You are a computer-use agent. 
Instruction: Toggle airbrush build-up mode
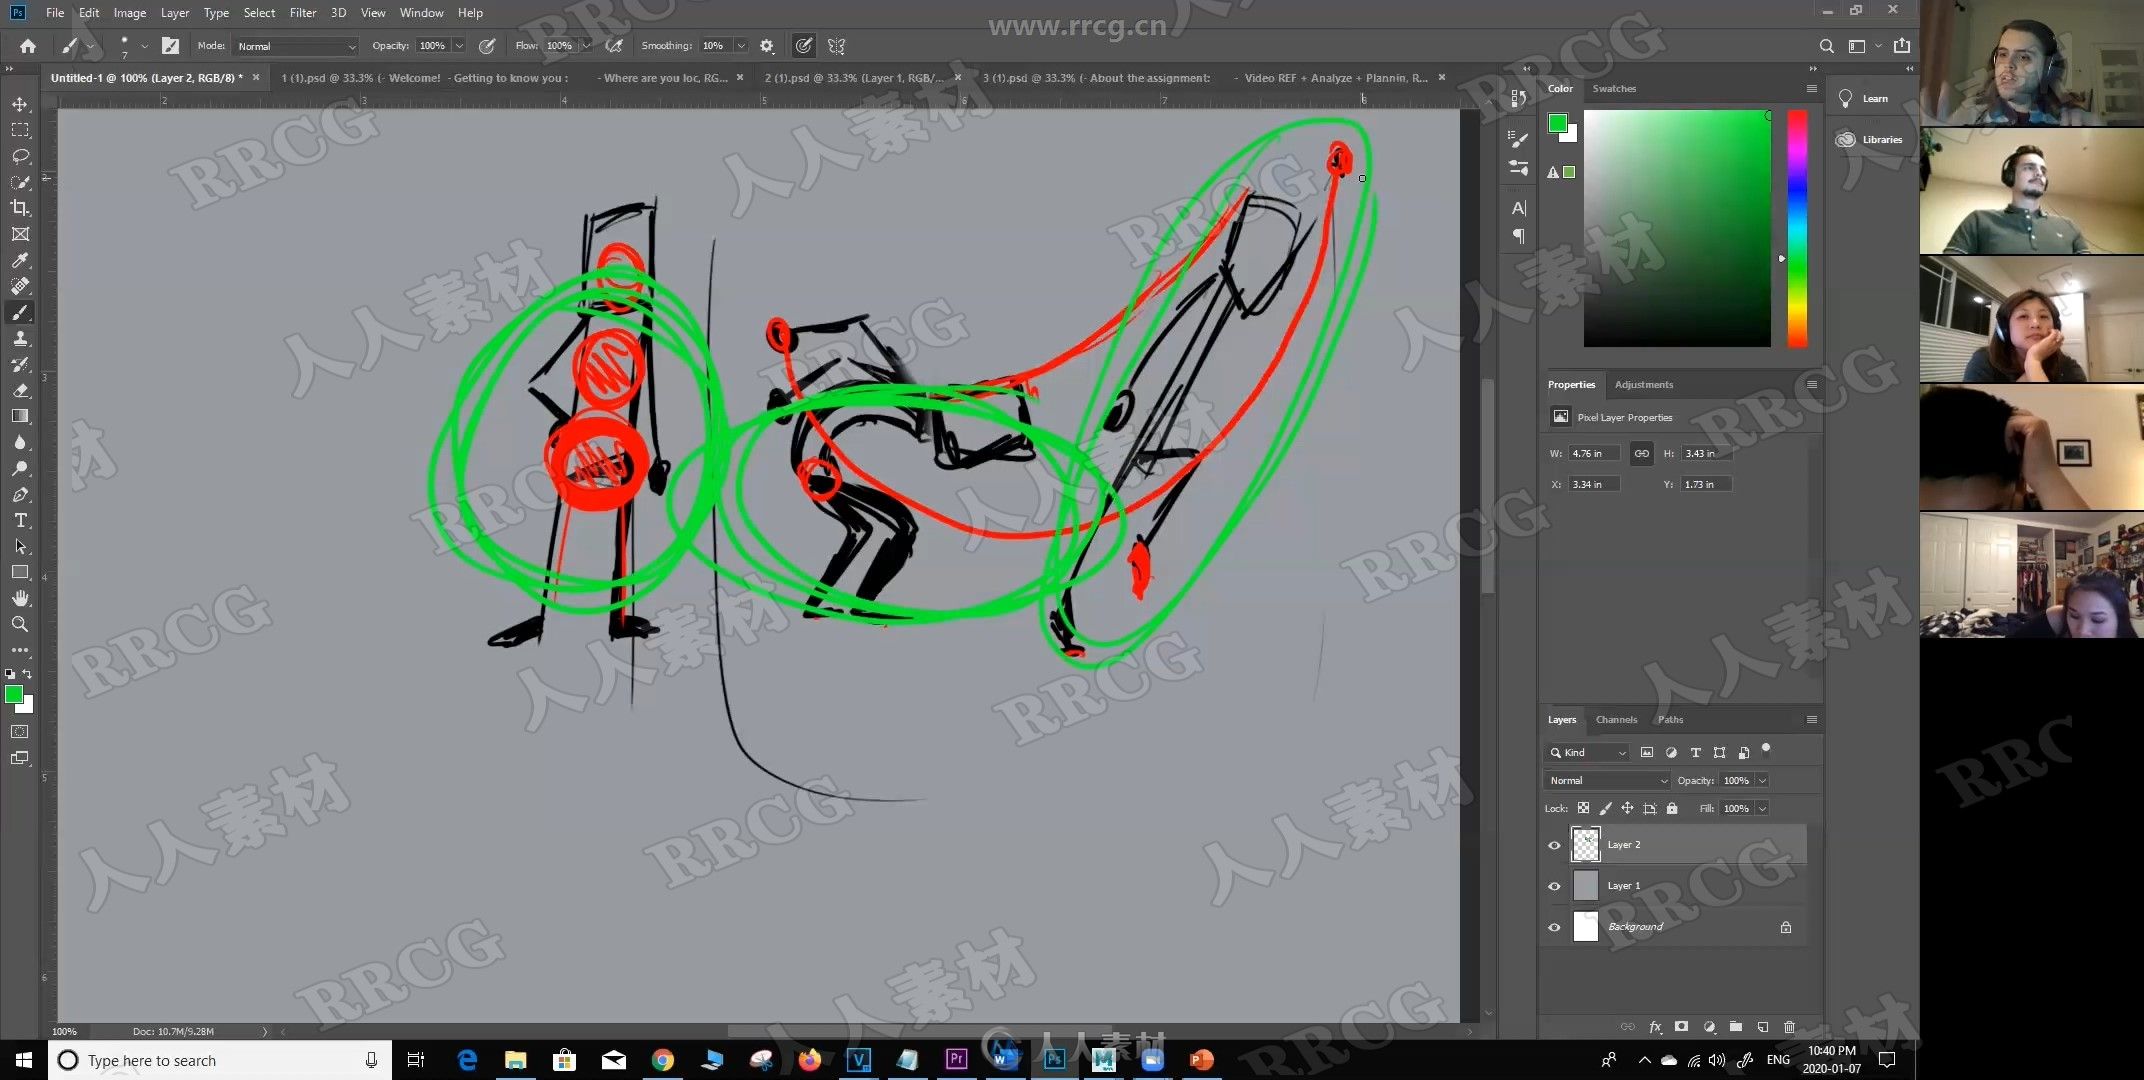[615, 46]
